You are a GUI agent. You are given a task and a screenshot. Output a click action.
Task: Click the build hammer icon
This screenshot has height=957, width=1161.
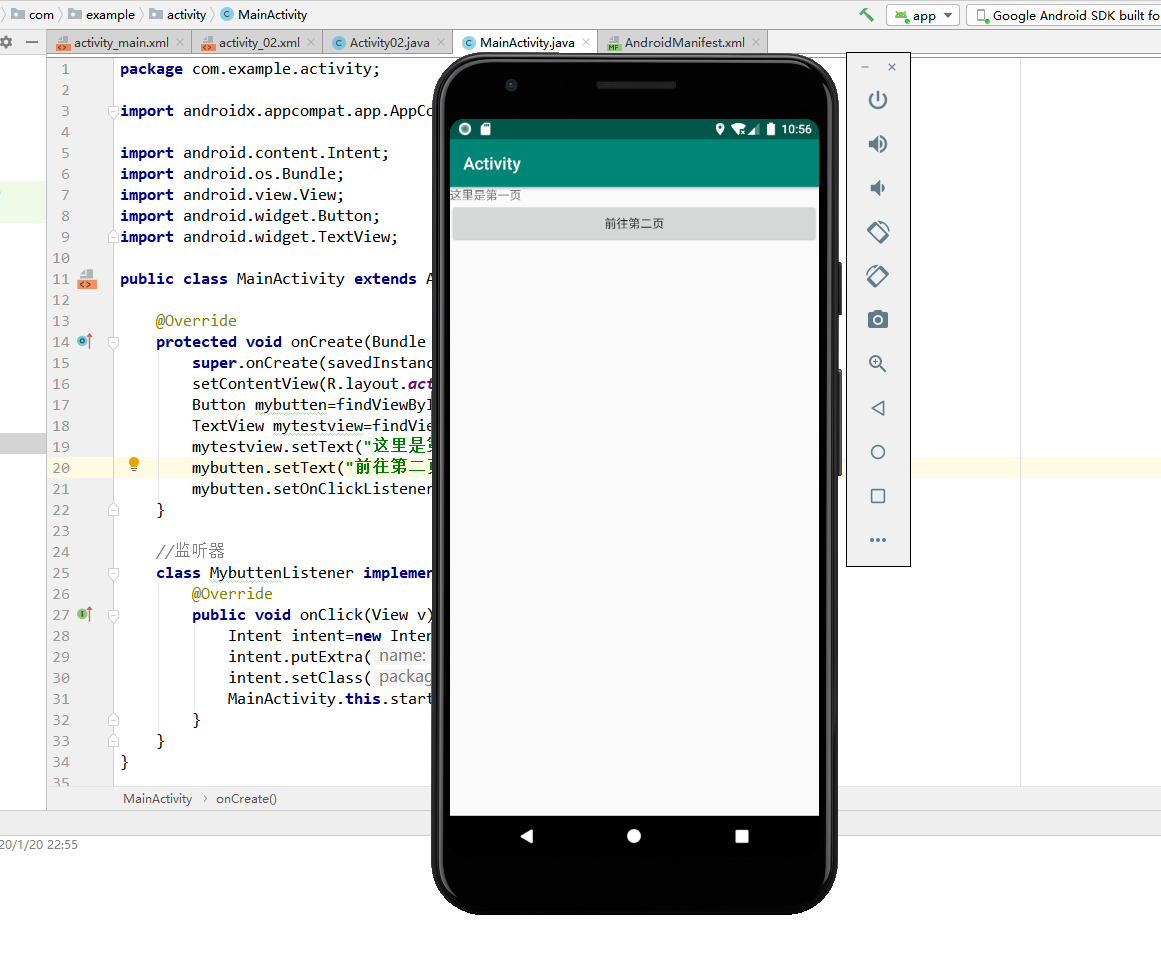(866, 15)
